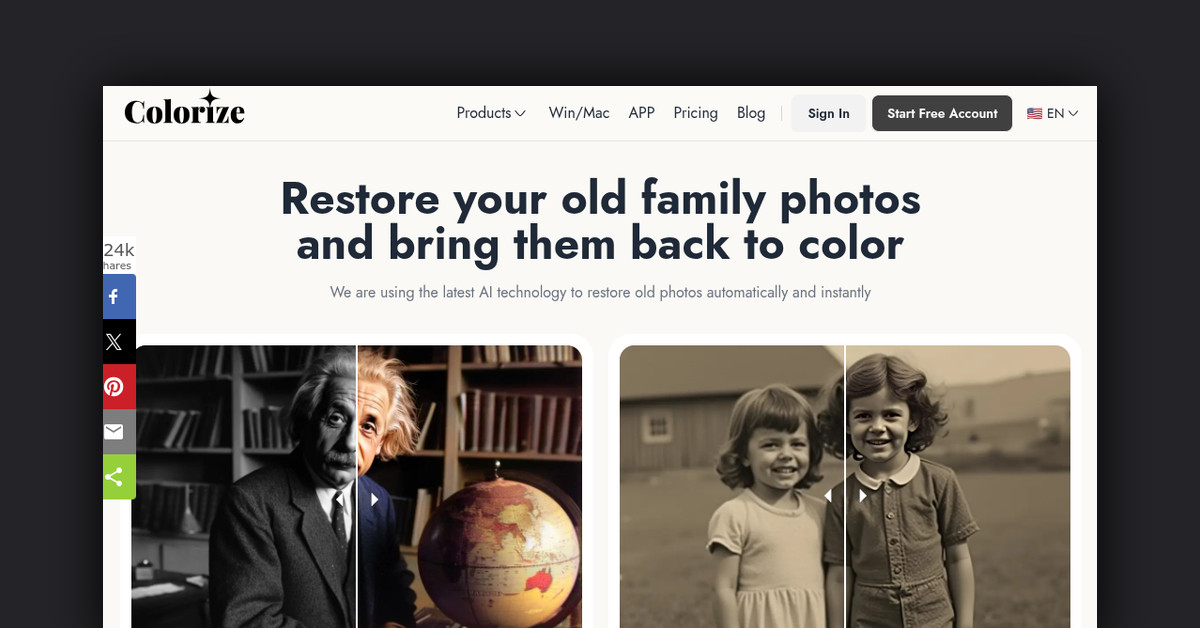
Task: Open the APP navigation link
Action: tap(641, 113)
